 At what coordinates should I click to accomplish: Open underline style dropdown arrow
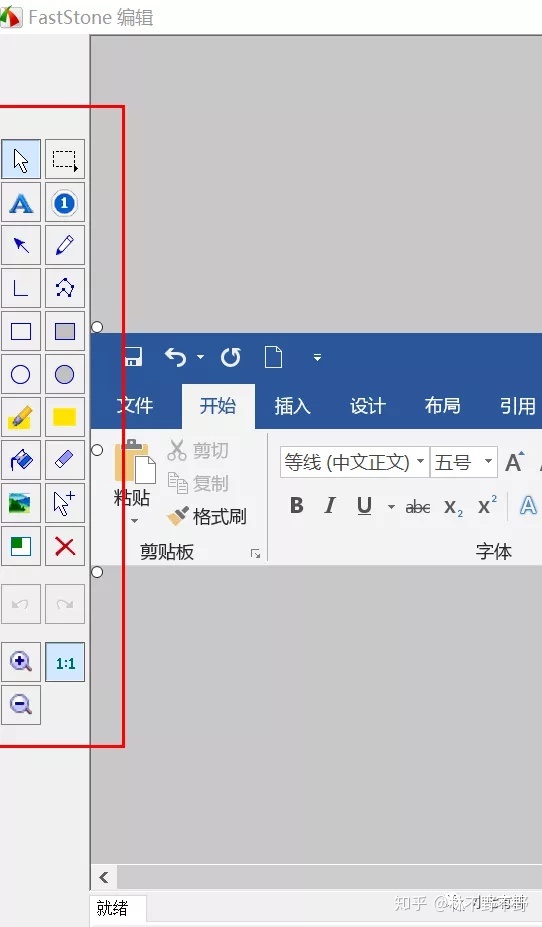click(391, 506)
